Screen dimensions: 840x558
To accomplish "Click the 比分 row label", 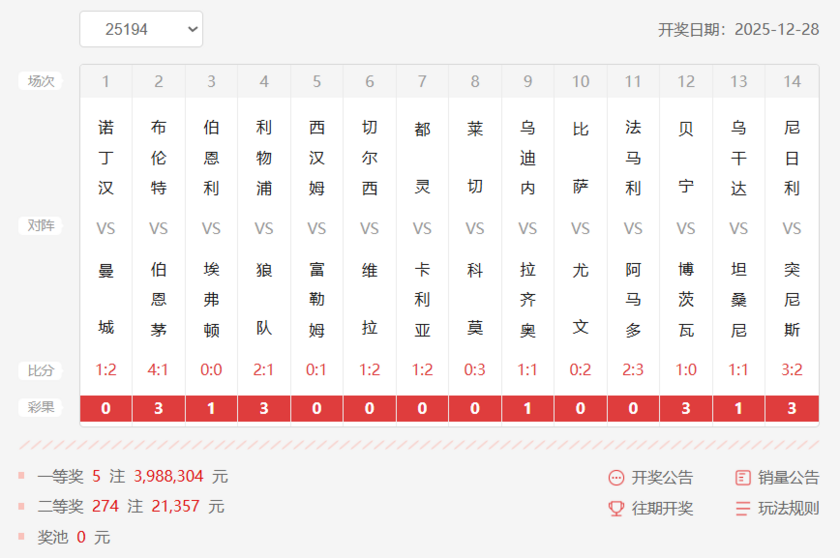I will (x=41, y=371).
